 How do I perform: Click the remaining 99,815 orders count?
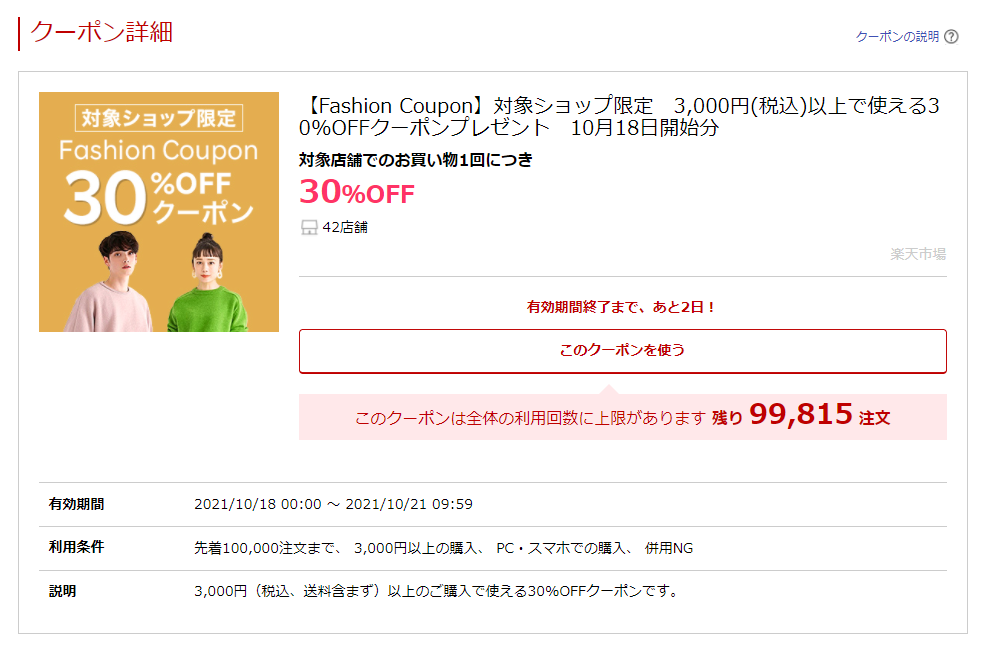pyautogui.click(x=801, y=415)
